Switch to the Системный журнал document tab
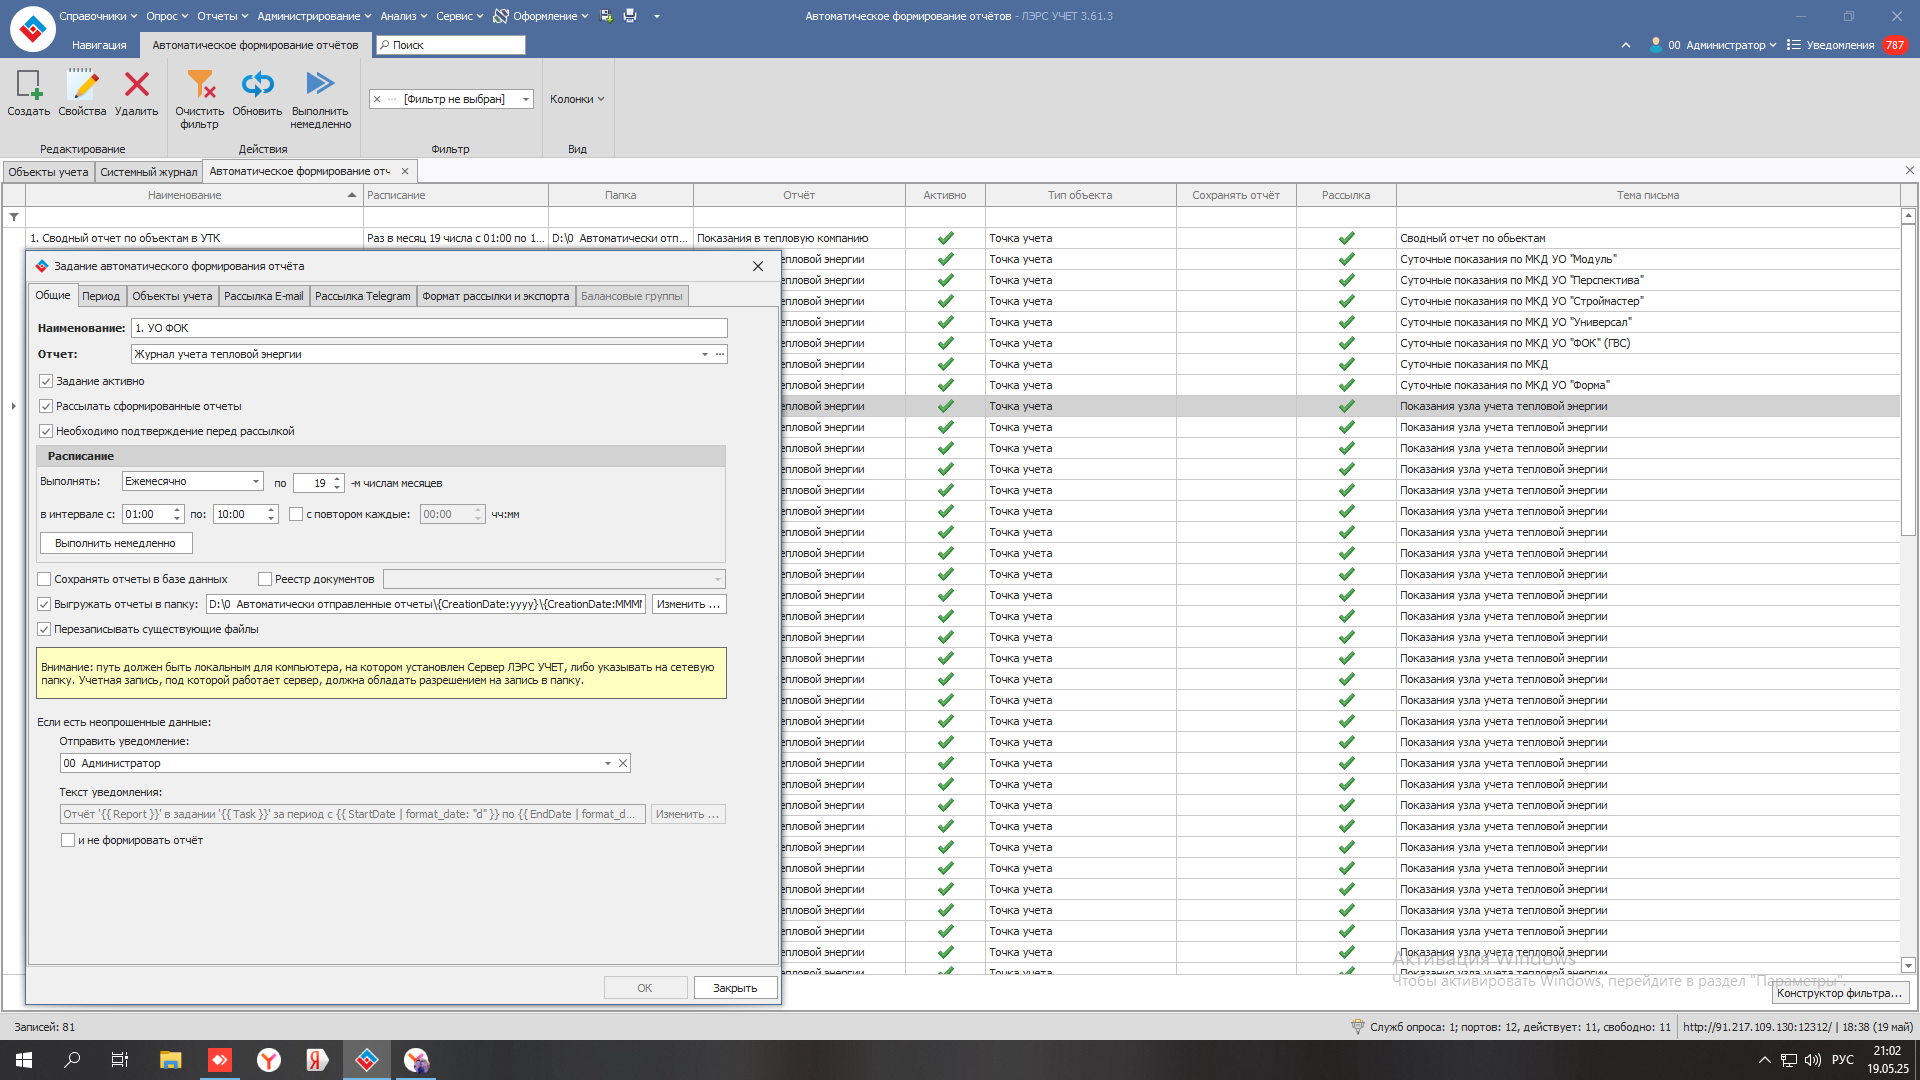Screen dimensions: 1920x1080 coord(148,172)
